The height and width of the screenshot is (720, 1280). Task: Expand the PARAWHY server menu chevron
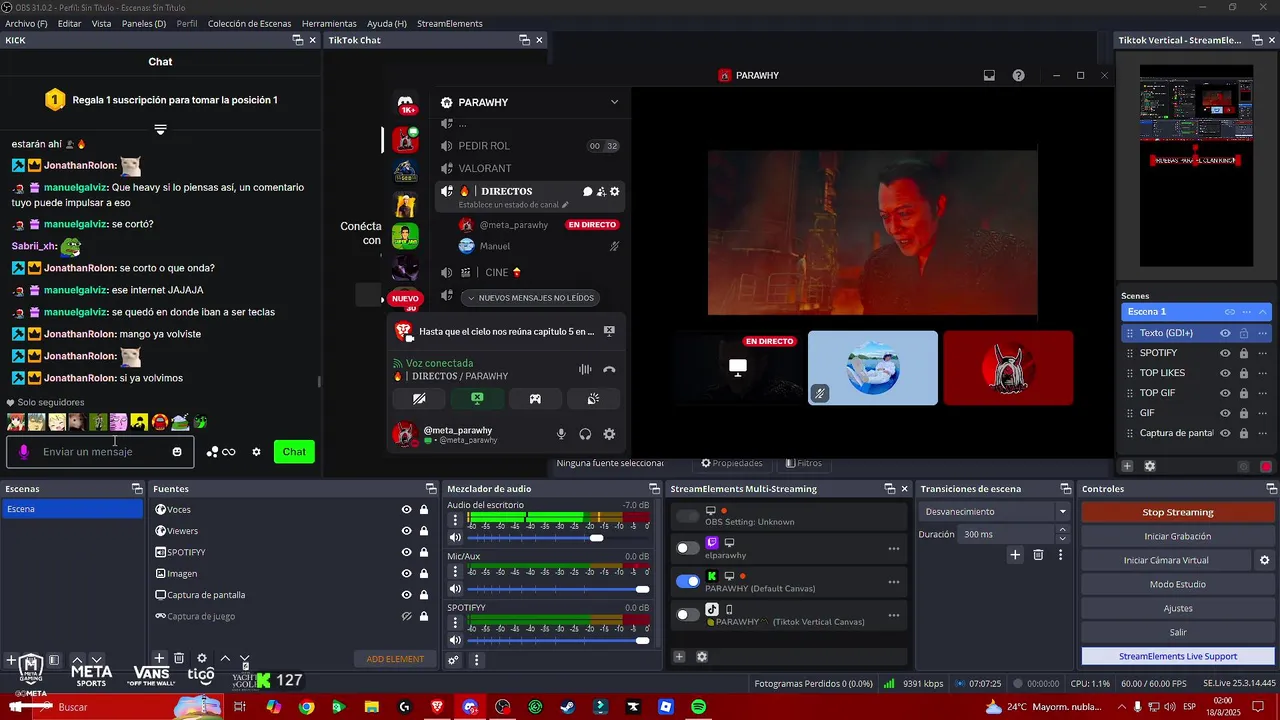point(614,102)
